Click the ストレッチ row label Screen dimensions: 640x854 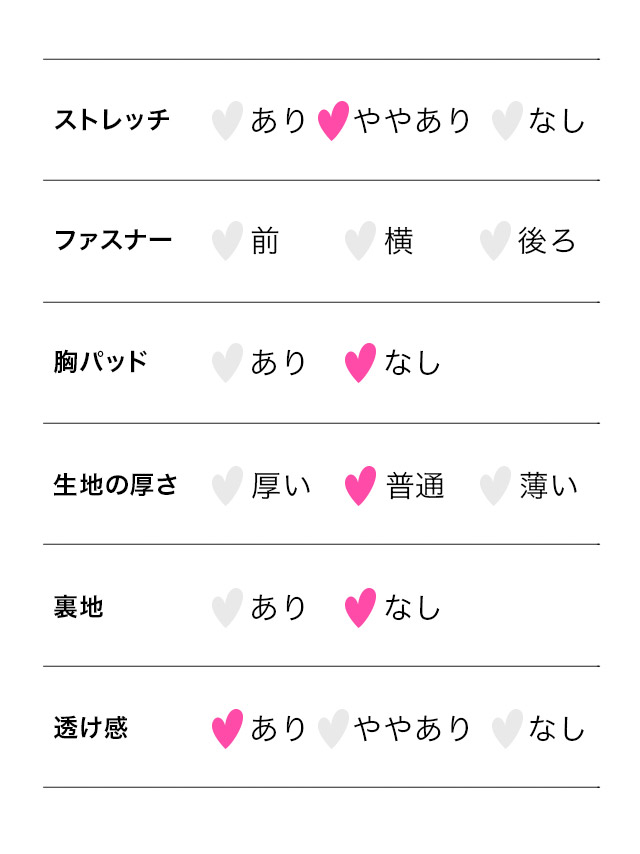112,121
